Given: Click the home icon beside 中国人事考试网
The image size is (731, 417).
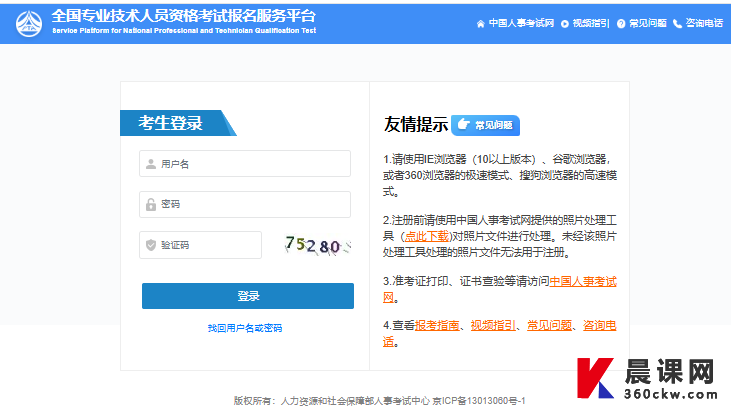Looking at the screenshot, I should [480, 23].
